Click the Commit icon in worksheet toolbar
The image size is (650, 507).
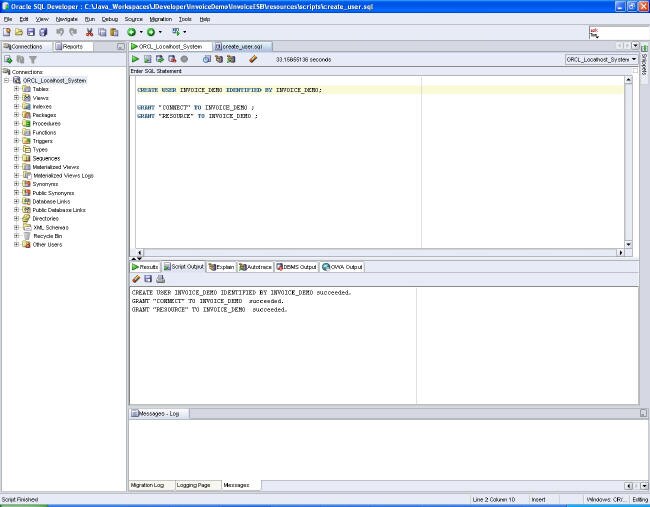[x=160, y=59]
